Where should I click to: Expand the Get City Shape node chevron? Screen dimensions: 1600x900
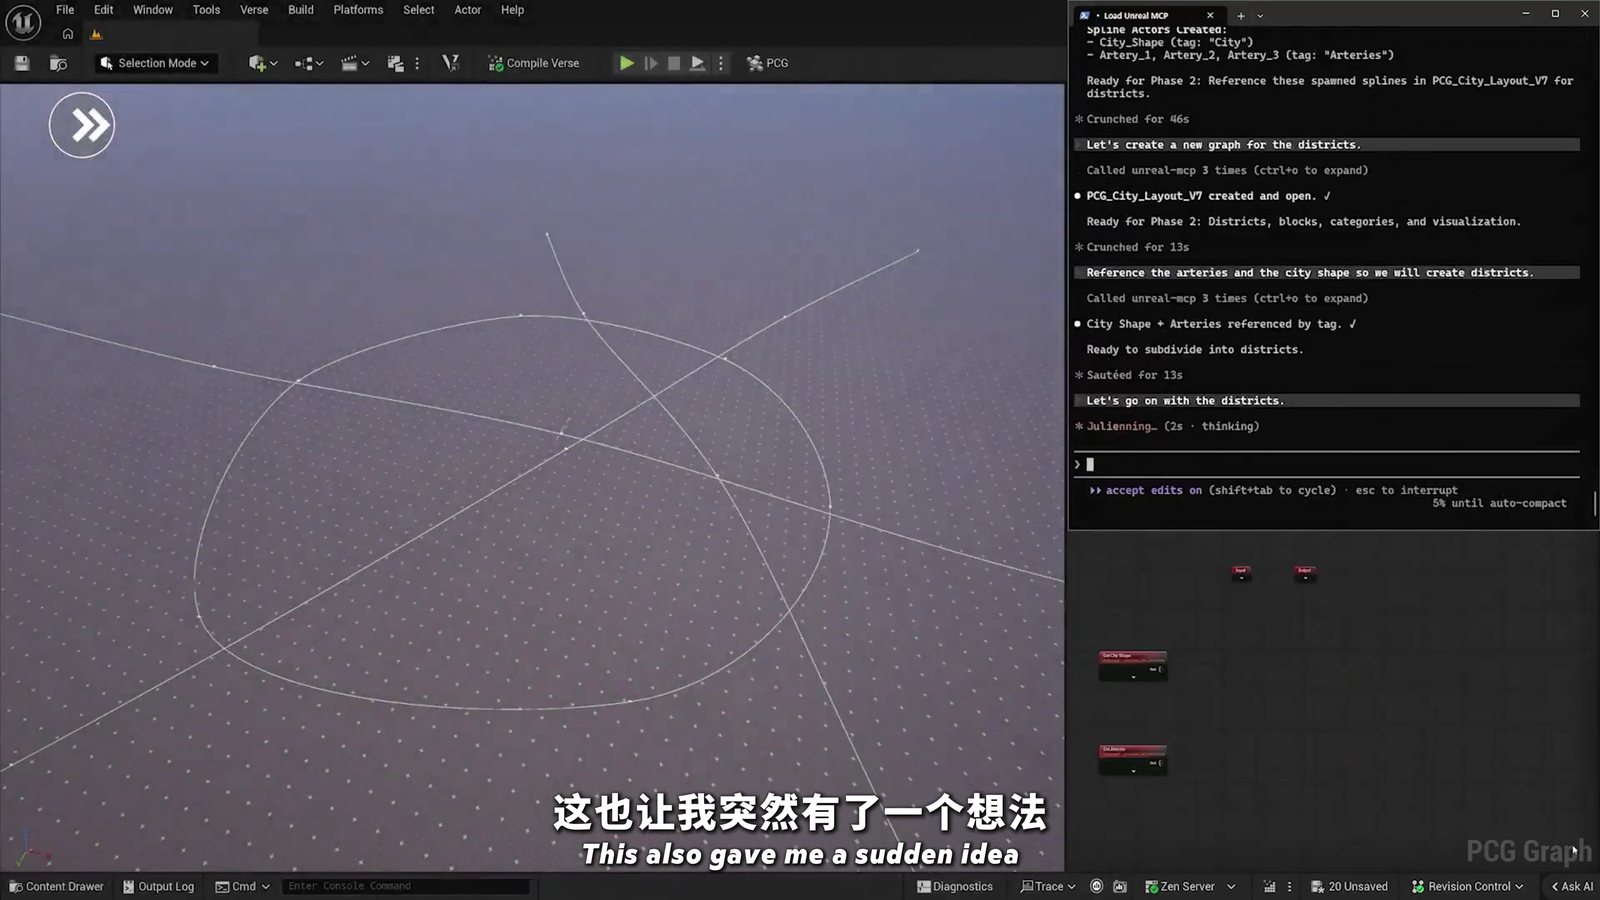(x=1133, y=677)
